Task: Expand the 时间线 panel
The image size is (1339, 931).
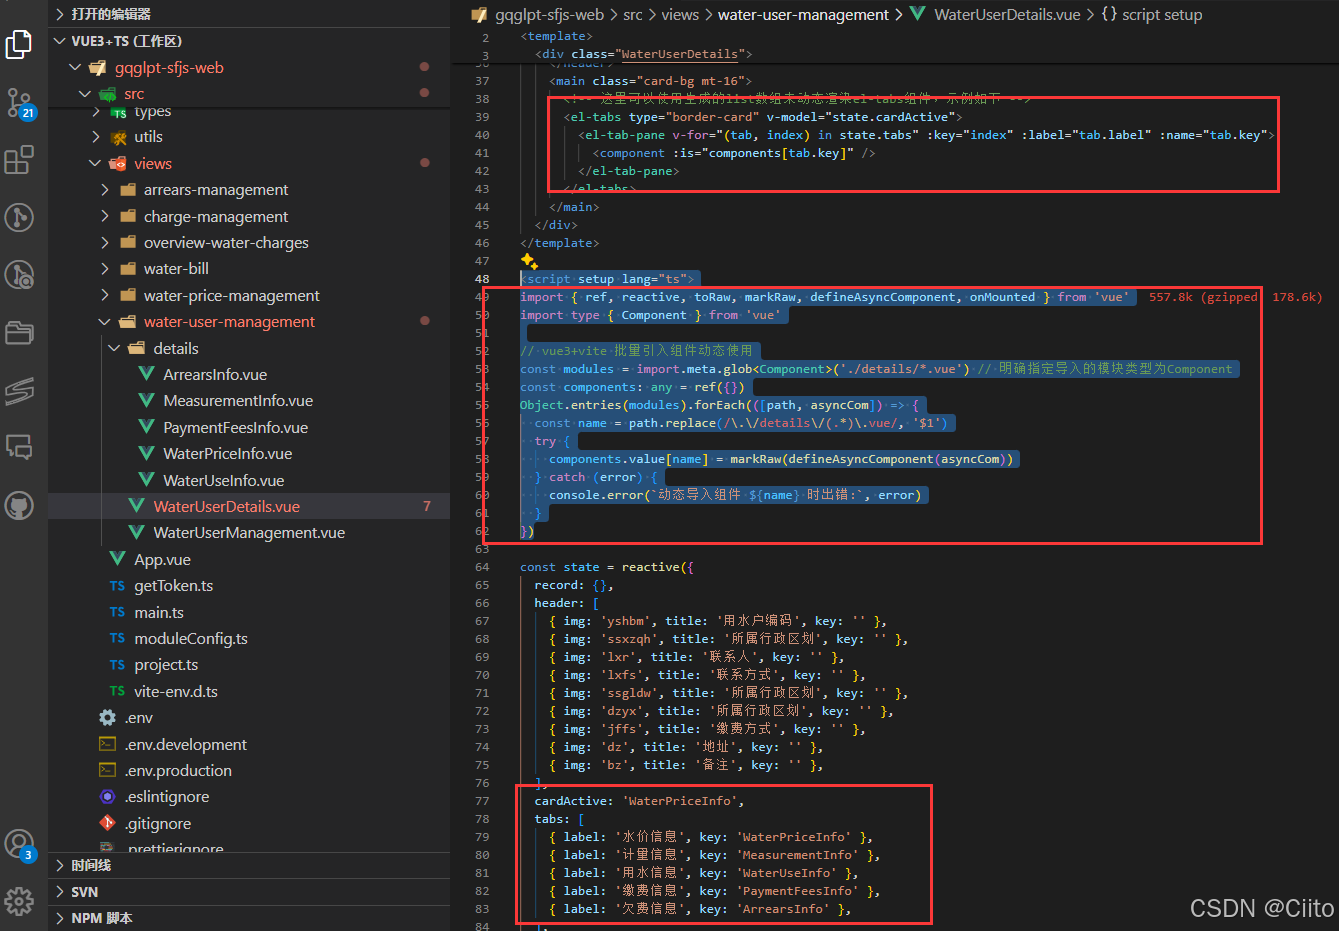Action: [x=60, y=865]
